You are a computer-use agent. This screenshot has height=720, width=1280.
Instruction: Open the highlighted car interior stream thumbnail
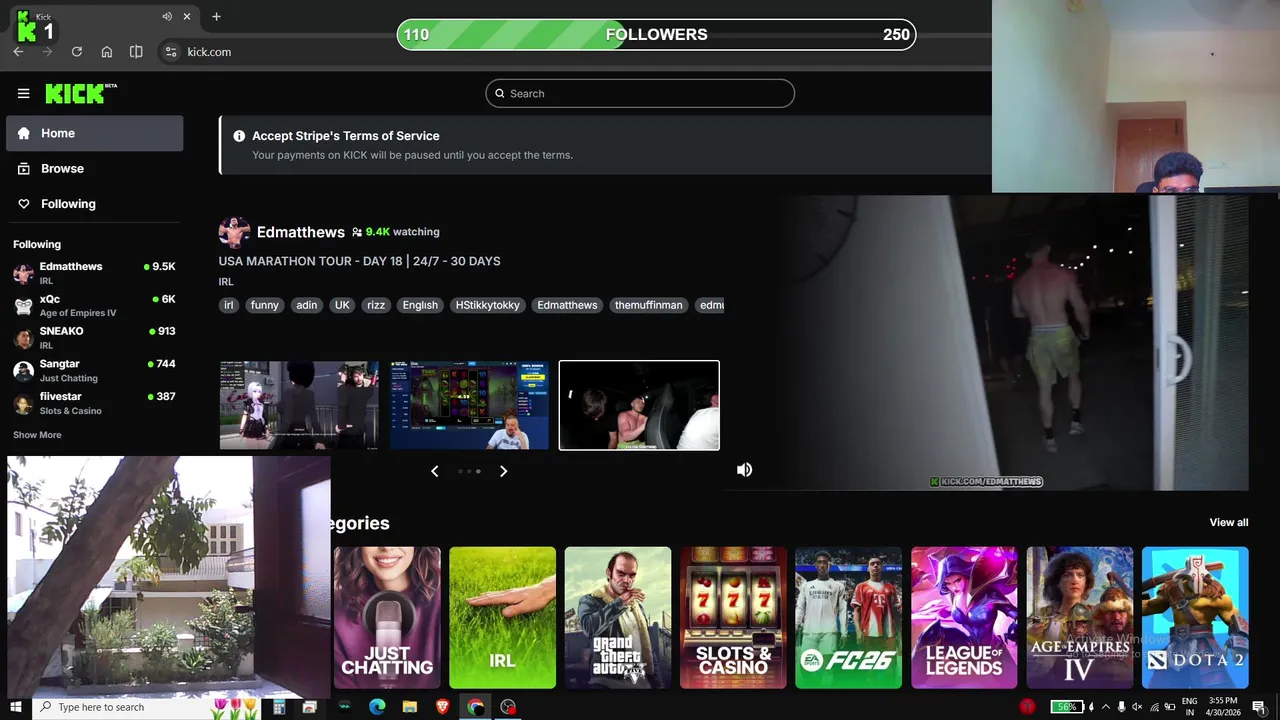point(639,405)
